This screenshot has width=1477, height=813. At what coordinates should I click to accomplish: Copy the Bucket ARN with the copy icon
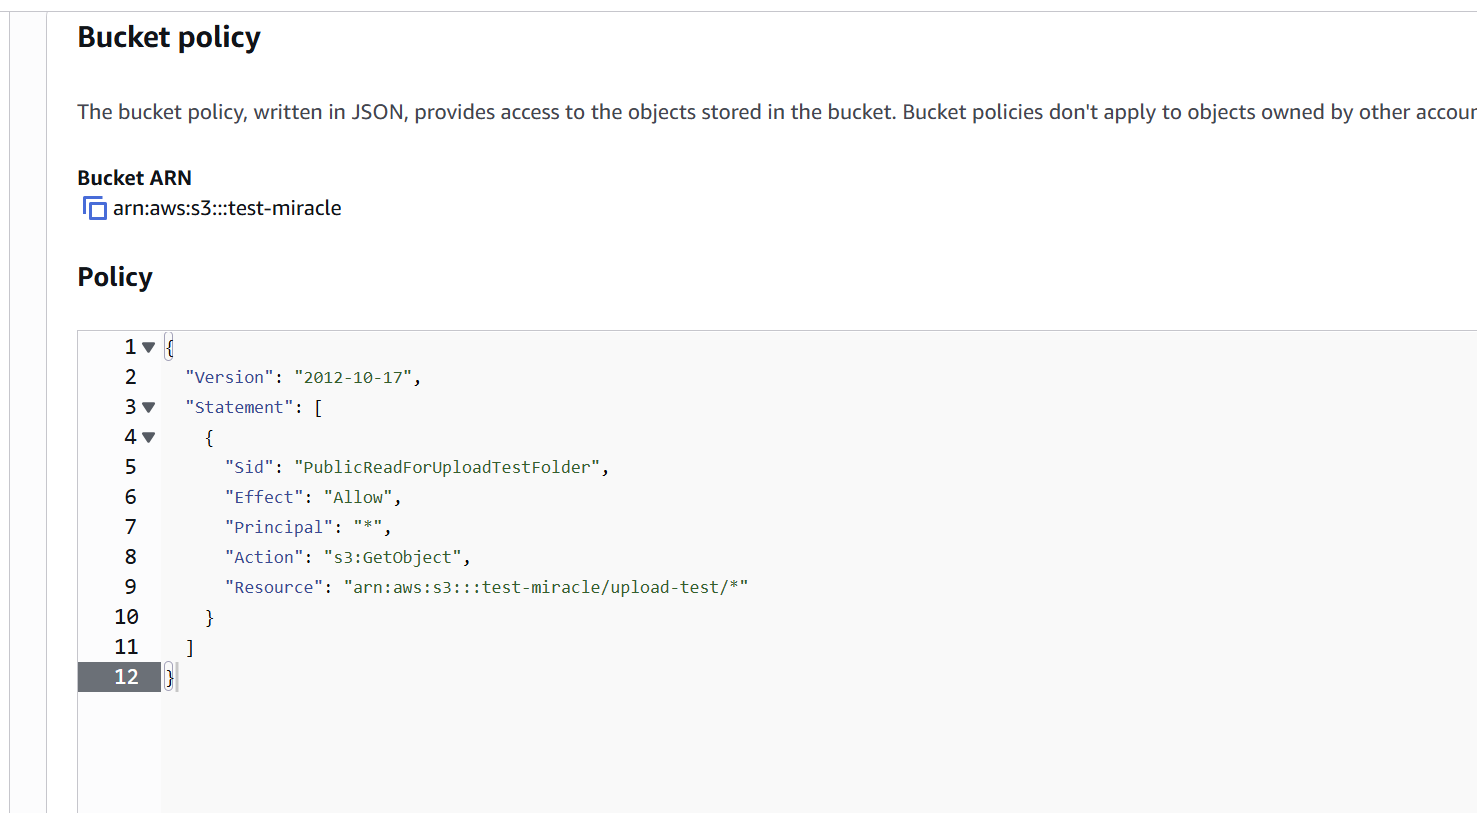[95, 208]
